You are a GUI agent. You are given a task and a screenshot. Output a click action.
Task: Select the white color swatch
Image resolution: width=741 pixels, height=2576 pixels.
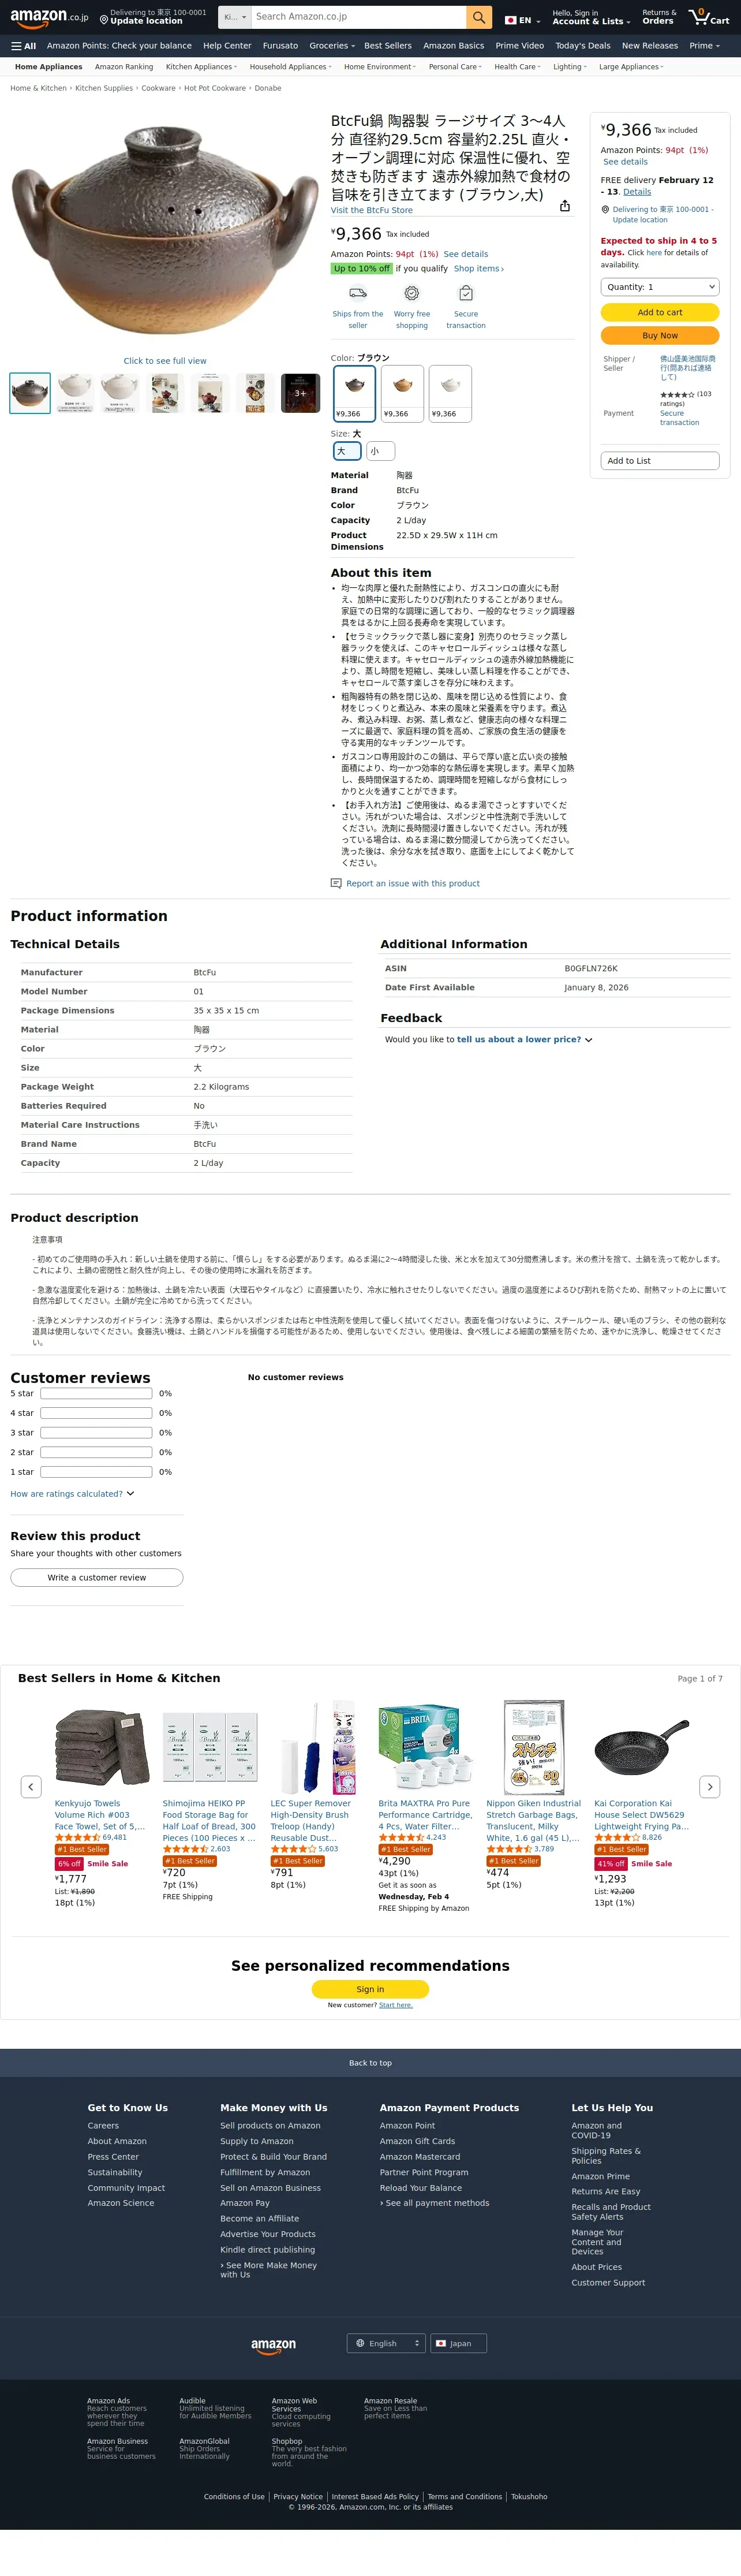[451, 394]
